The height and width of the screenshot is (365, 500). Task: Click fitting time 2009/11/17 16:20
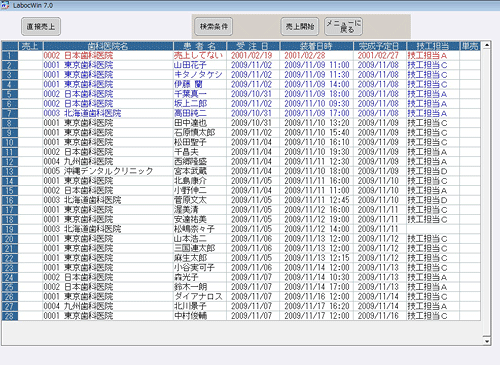click(x=317, y=307)
